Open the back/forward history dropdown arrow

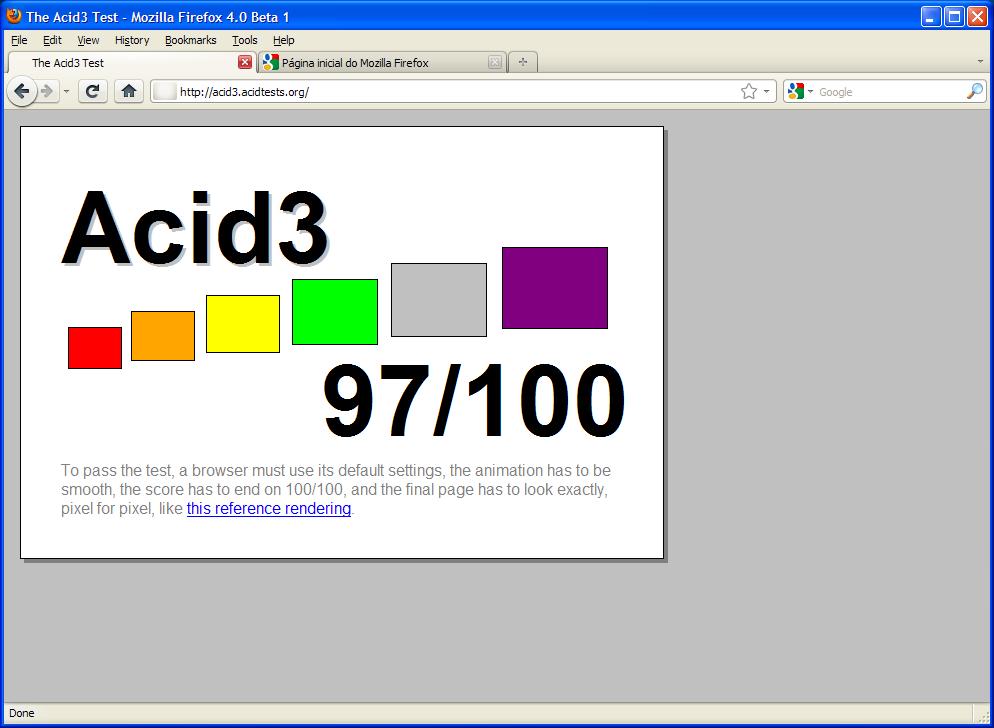coord(67,92)
